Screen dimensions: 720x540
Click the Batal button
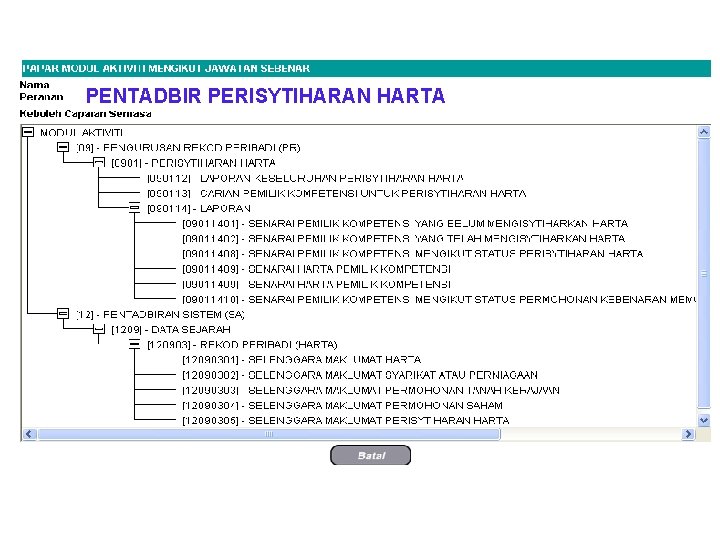371,456
